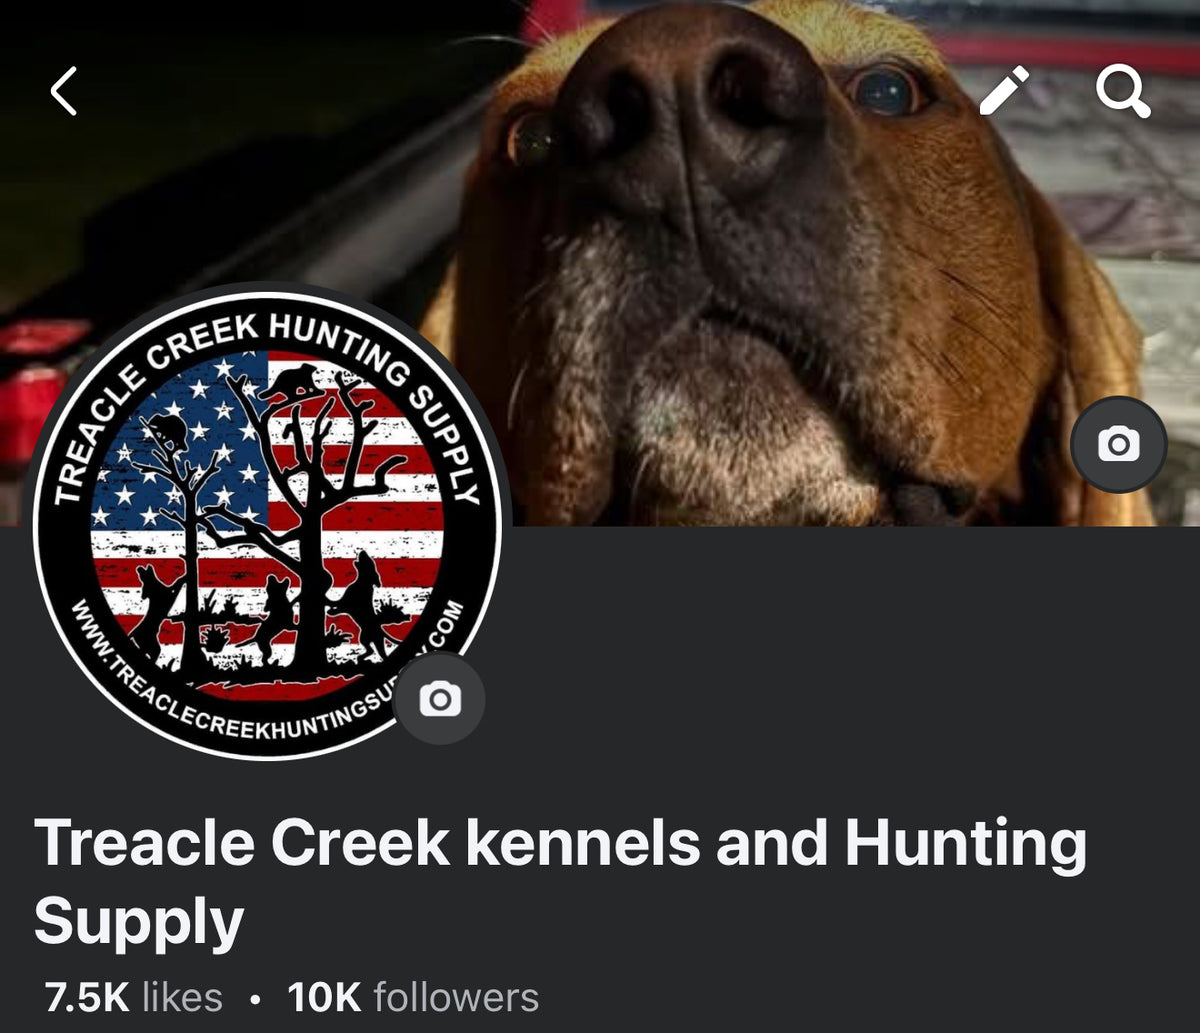
Task: Tap the dog's eye beside the logo
Action: click(528, 140)
